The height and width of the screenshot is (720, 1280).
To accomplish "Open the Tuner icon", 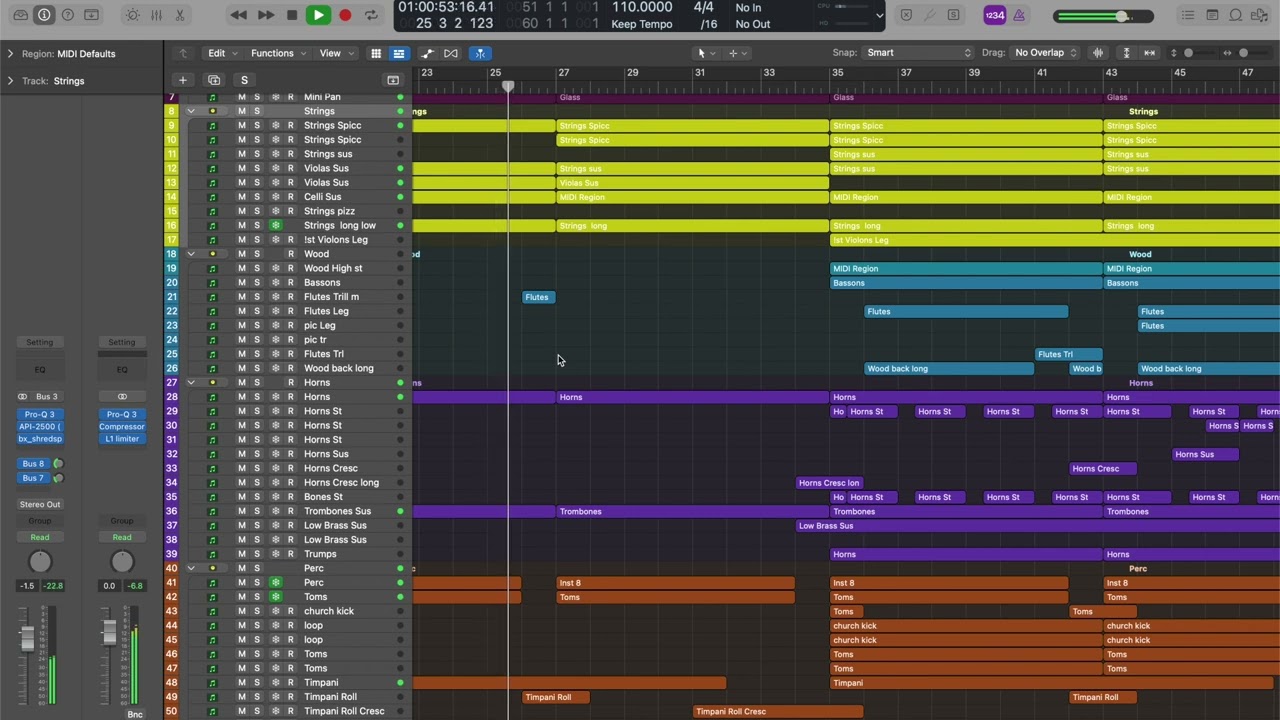I will (930, 15).
